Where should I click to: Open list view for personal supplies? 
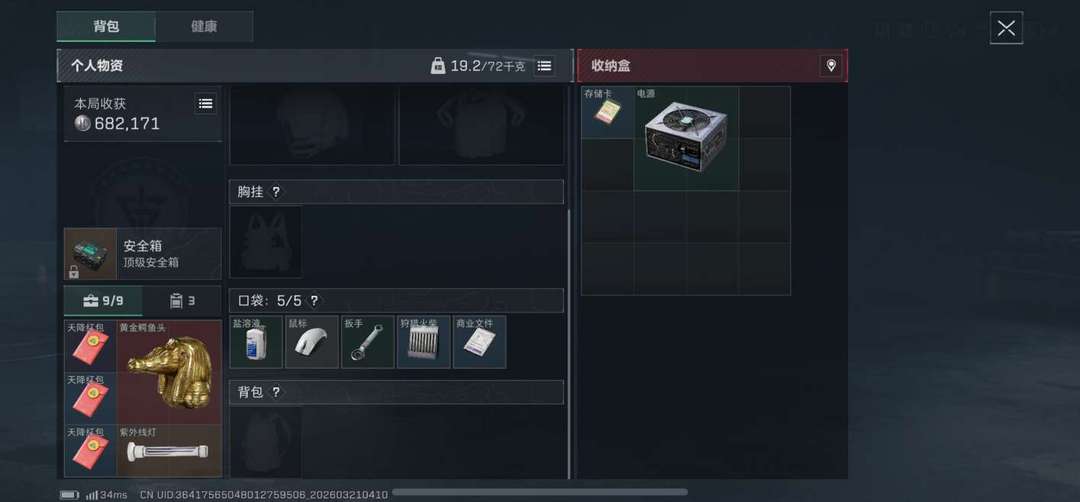(x=544, y=66)
